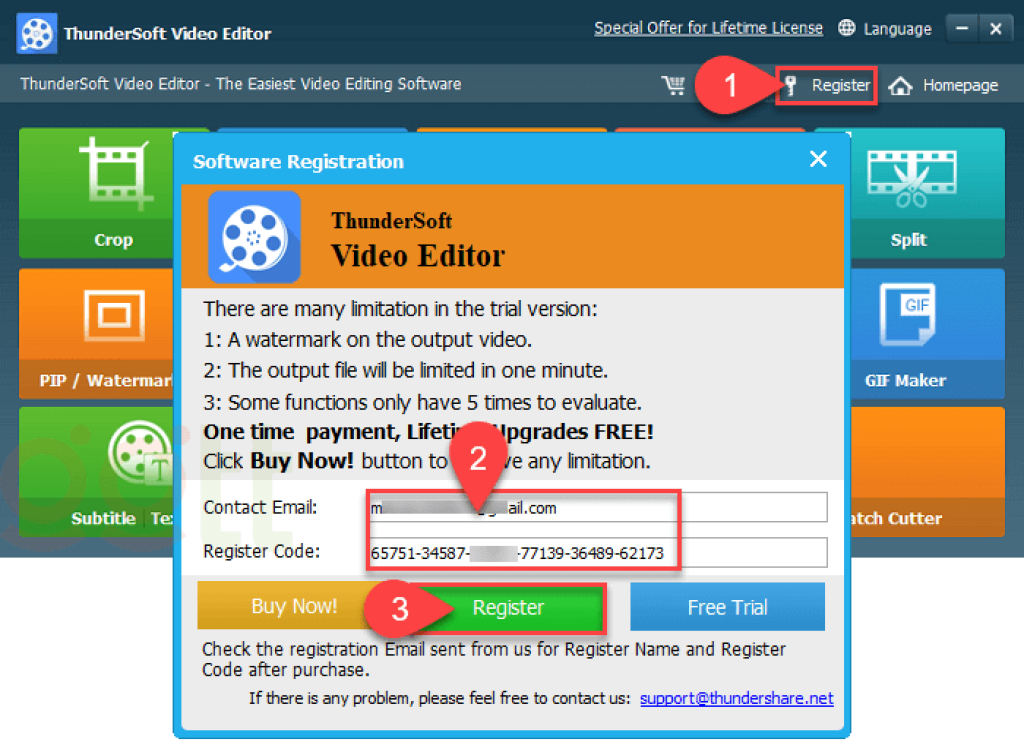This screenshot has width=1024, height=742.
Task: Click into the Register Code field
Action: tap(598, 552)
